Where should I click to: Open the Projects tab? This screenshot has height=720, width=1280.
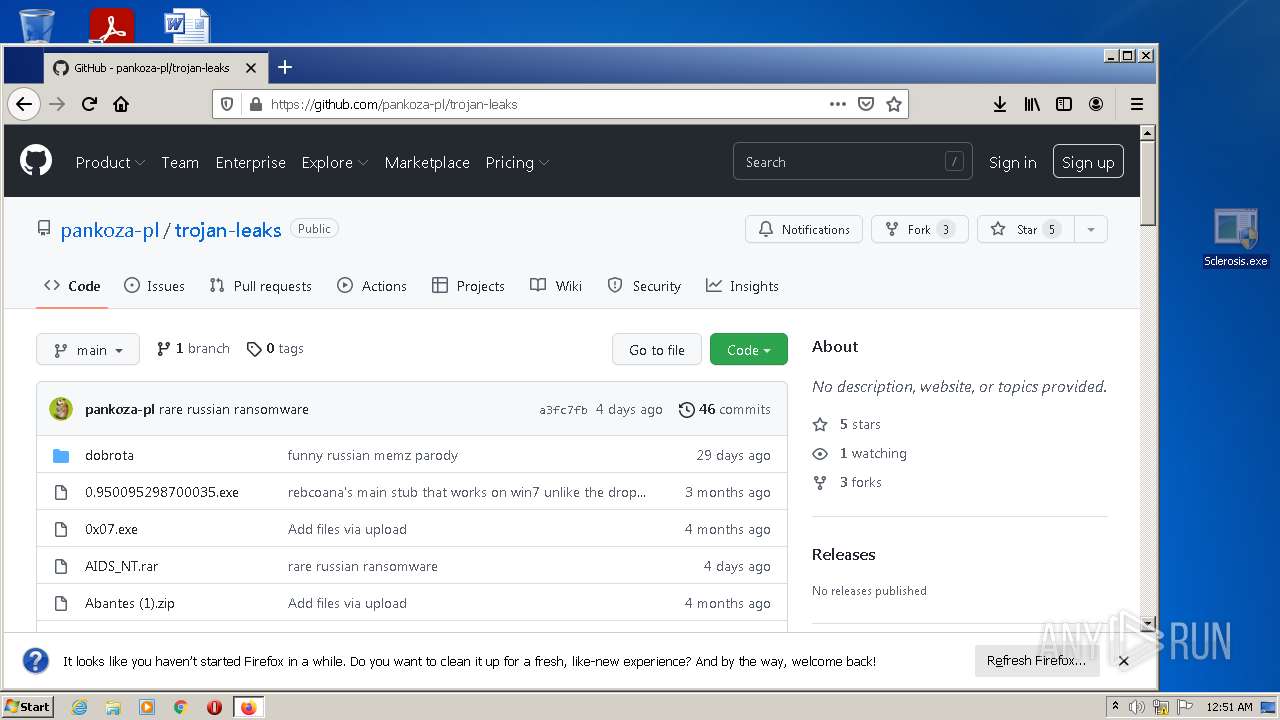point(468,286)
